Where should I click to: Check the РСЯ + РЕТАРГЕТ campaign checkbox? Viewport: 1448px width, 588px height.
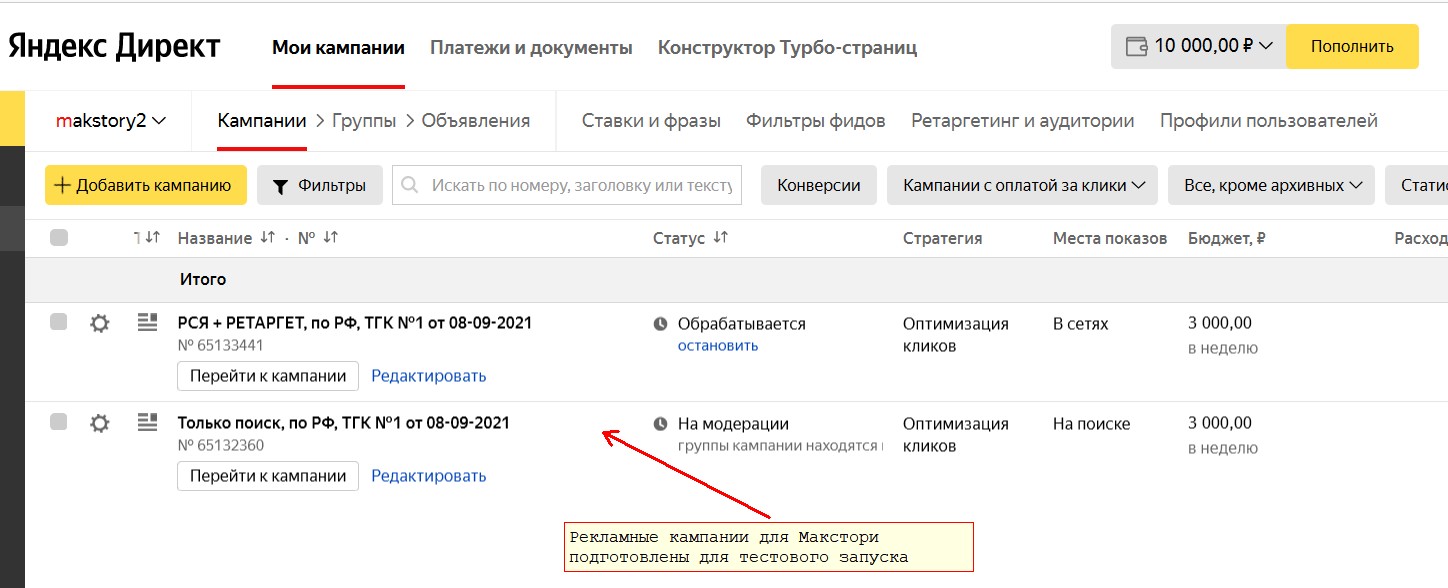59,322
